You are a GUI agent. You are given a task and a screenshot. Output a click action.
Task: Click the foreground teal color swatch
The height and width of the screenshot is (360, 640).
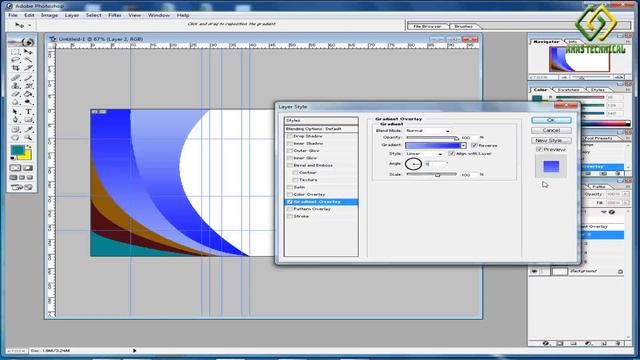[x=17, y=150]
